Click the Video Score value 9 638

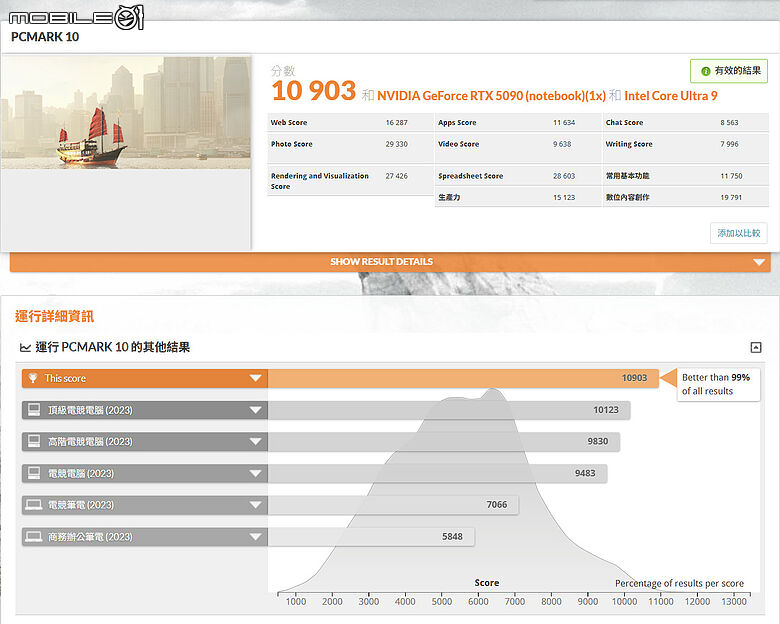click(x=562, y=144)
